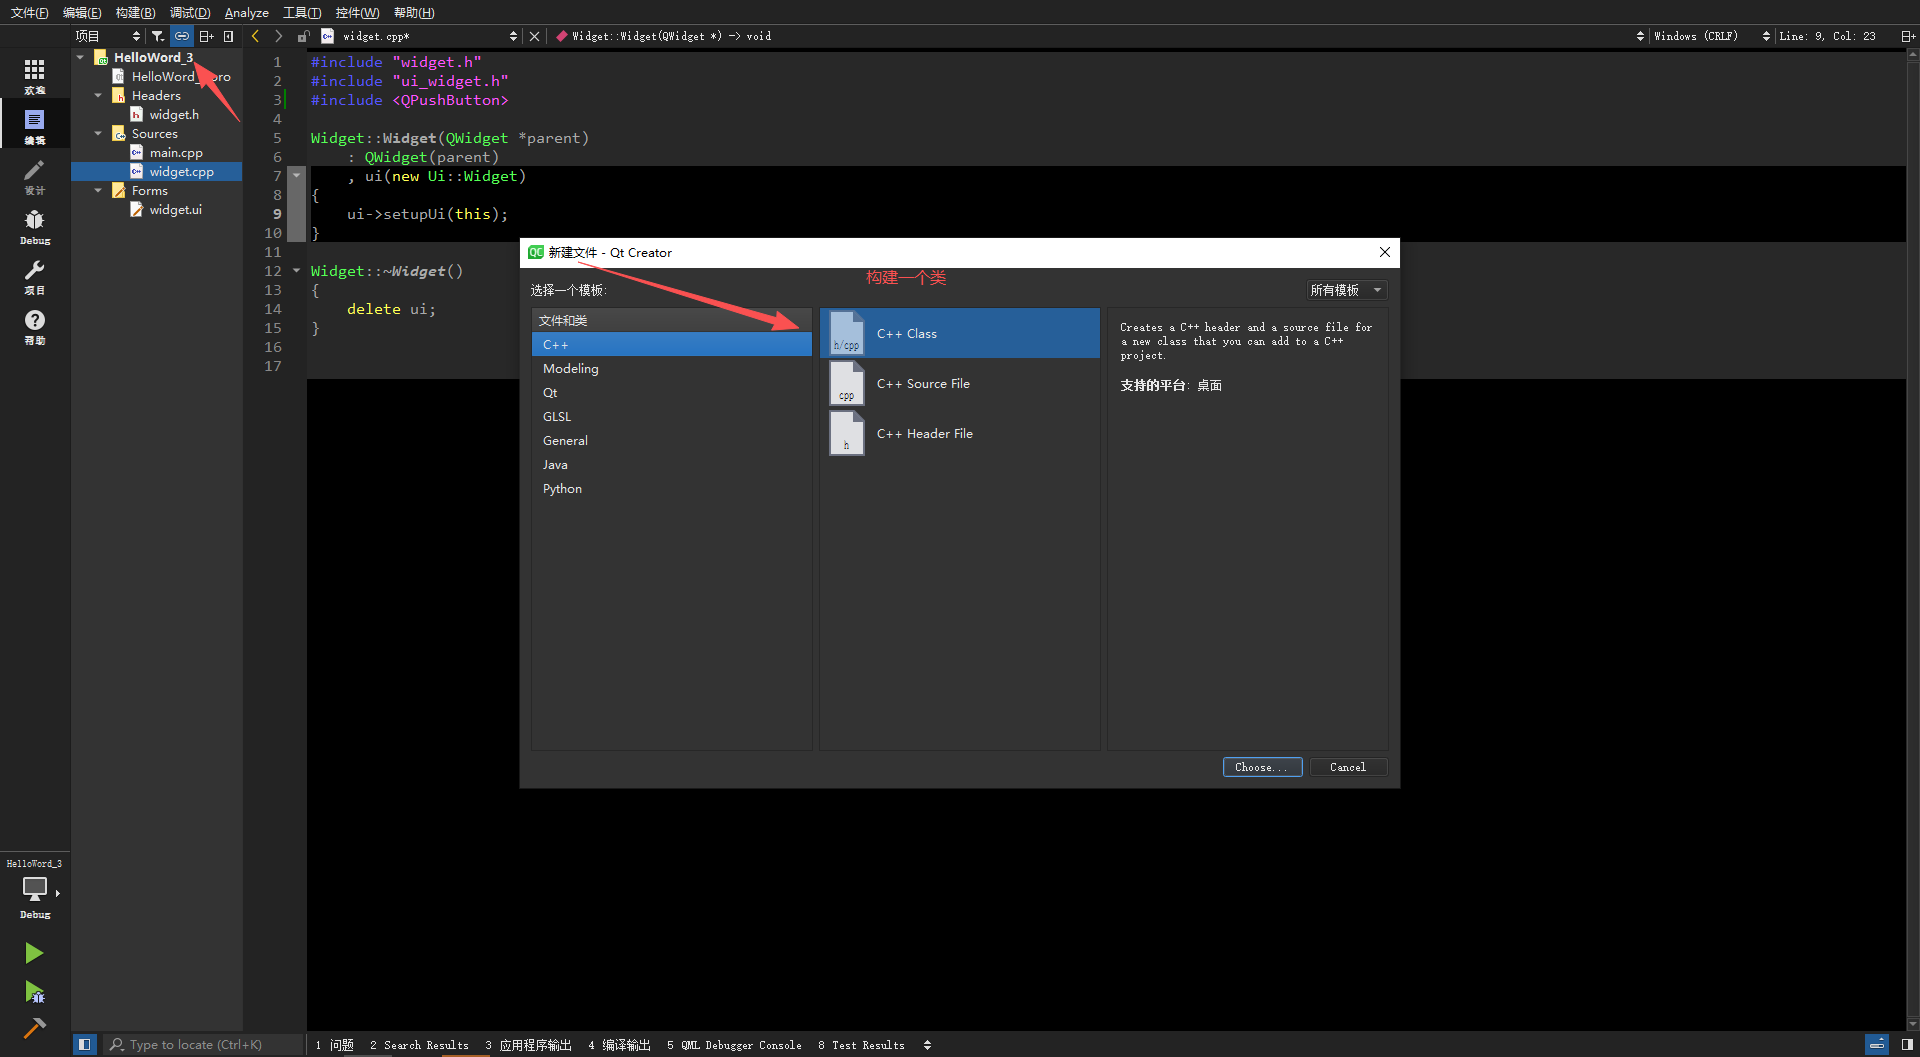Collapse the HelloWord_3 project node

[x=80, y=57]
